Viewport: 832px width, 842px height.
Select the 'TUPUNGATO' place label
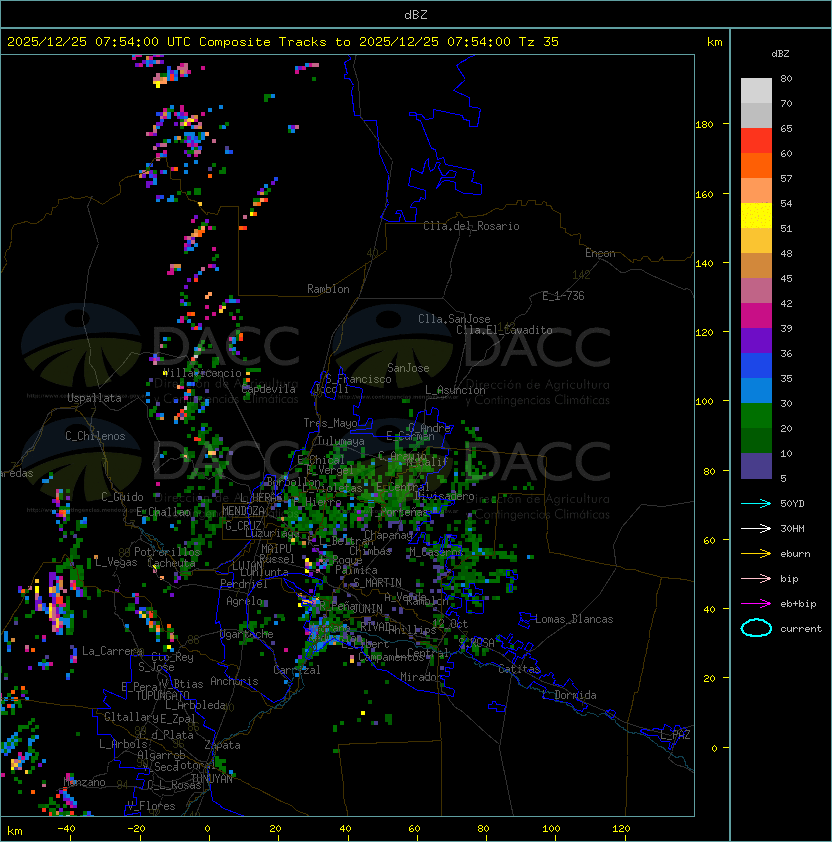tap(162, 696)
